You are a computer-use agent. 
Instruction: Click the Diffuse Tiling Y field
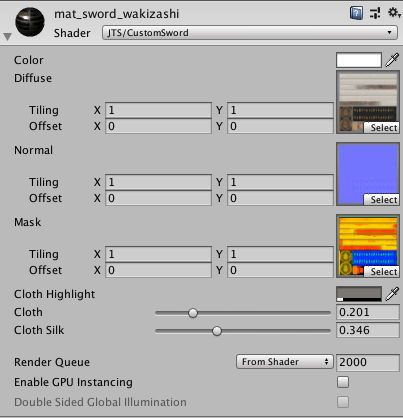coord(280,110)
